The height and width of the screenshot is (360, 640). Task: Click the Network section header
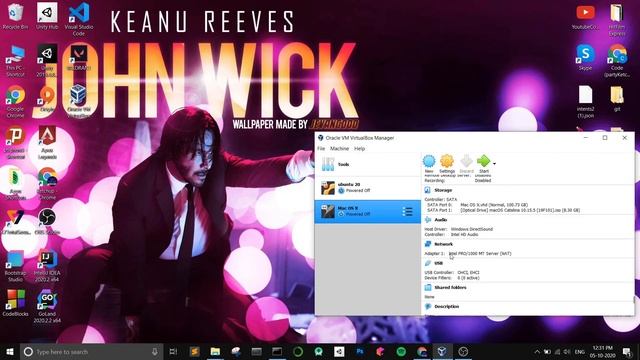pos(443,244)
